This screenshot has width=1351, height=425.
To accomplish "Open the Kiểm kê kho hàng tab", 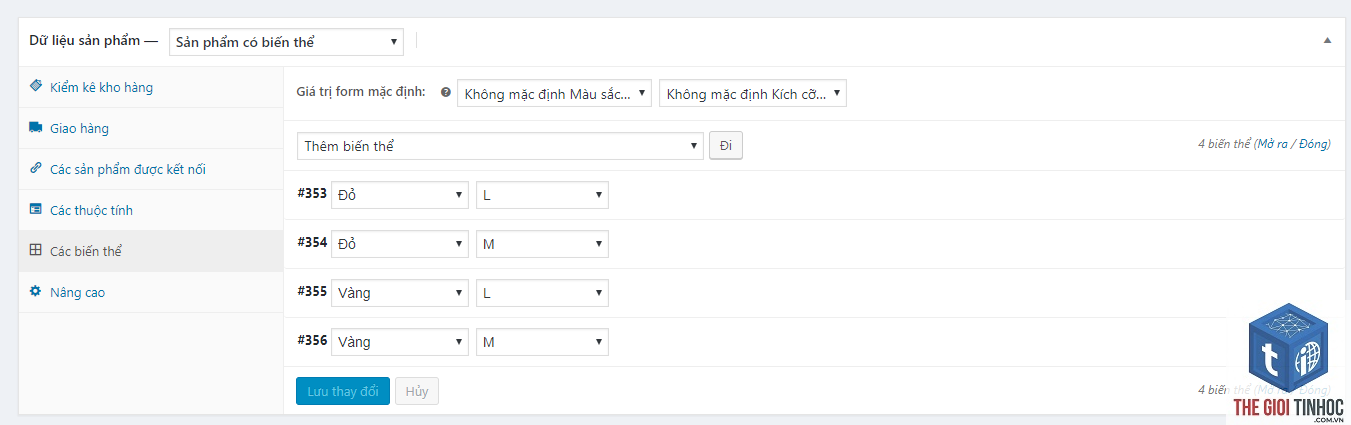I will (x=151, y=87).
